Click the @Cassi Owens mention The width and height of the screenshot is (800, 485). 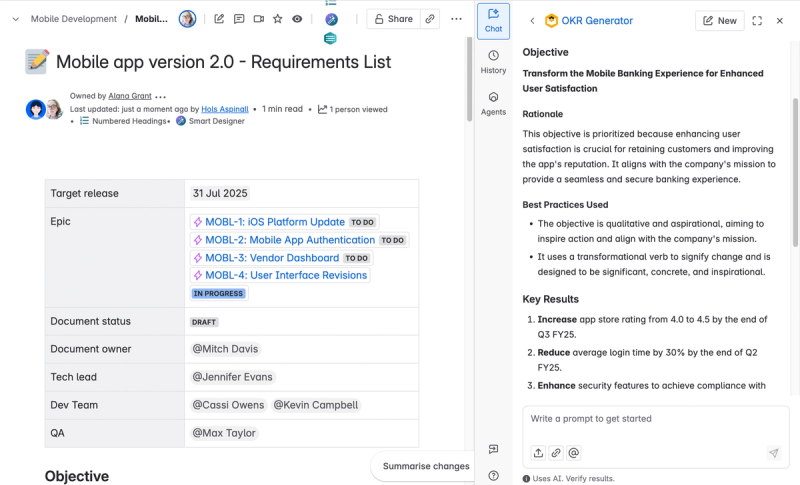coord(228,405)
